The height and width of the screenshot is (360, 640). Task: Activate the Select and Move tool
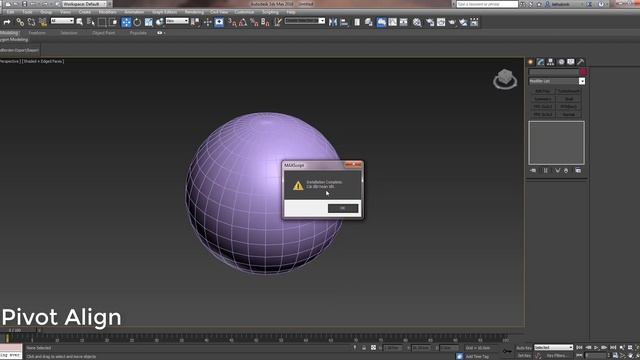[x=126, y=22]
